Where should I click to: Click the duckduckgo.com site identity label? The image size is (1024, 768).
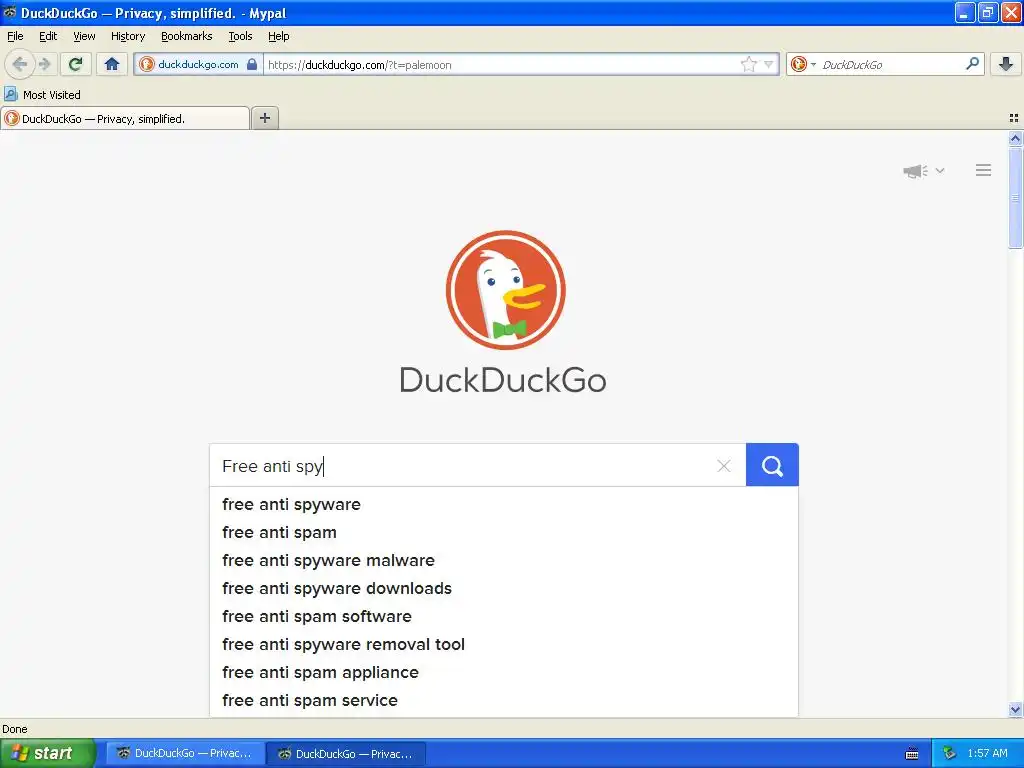[198, 64]
